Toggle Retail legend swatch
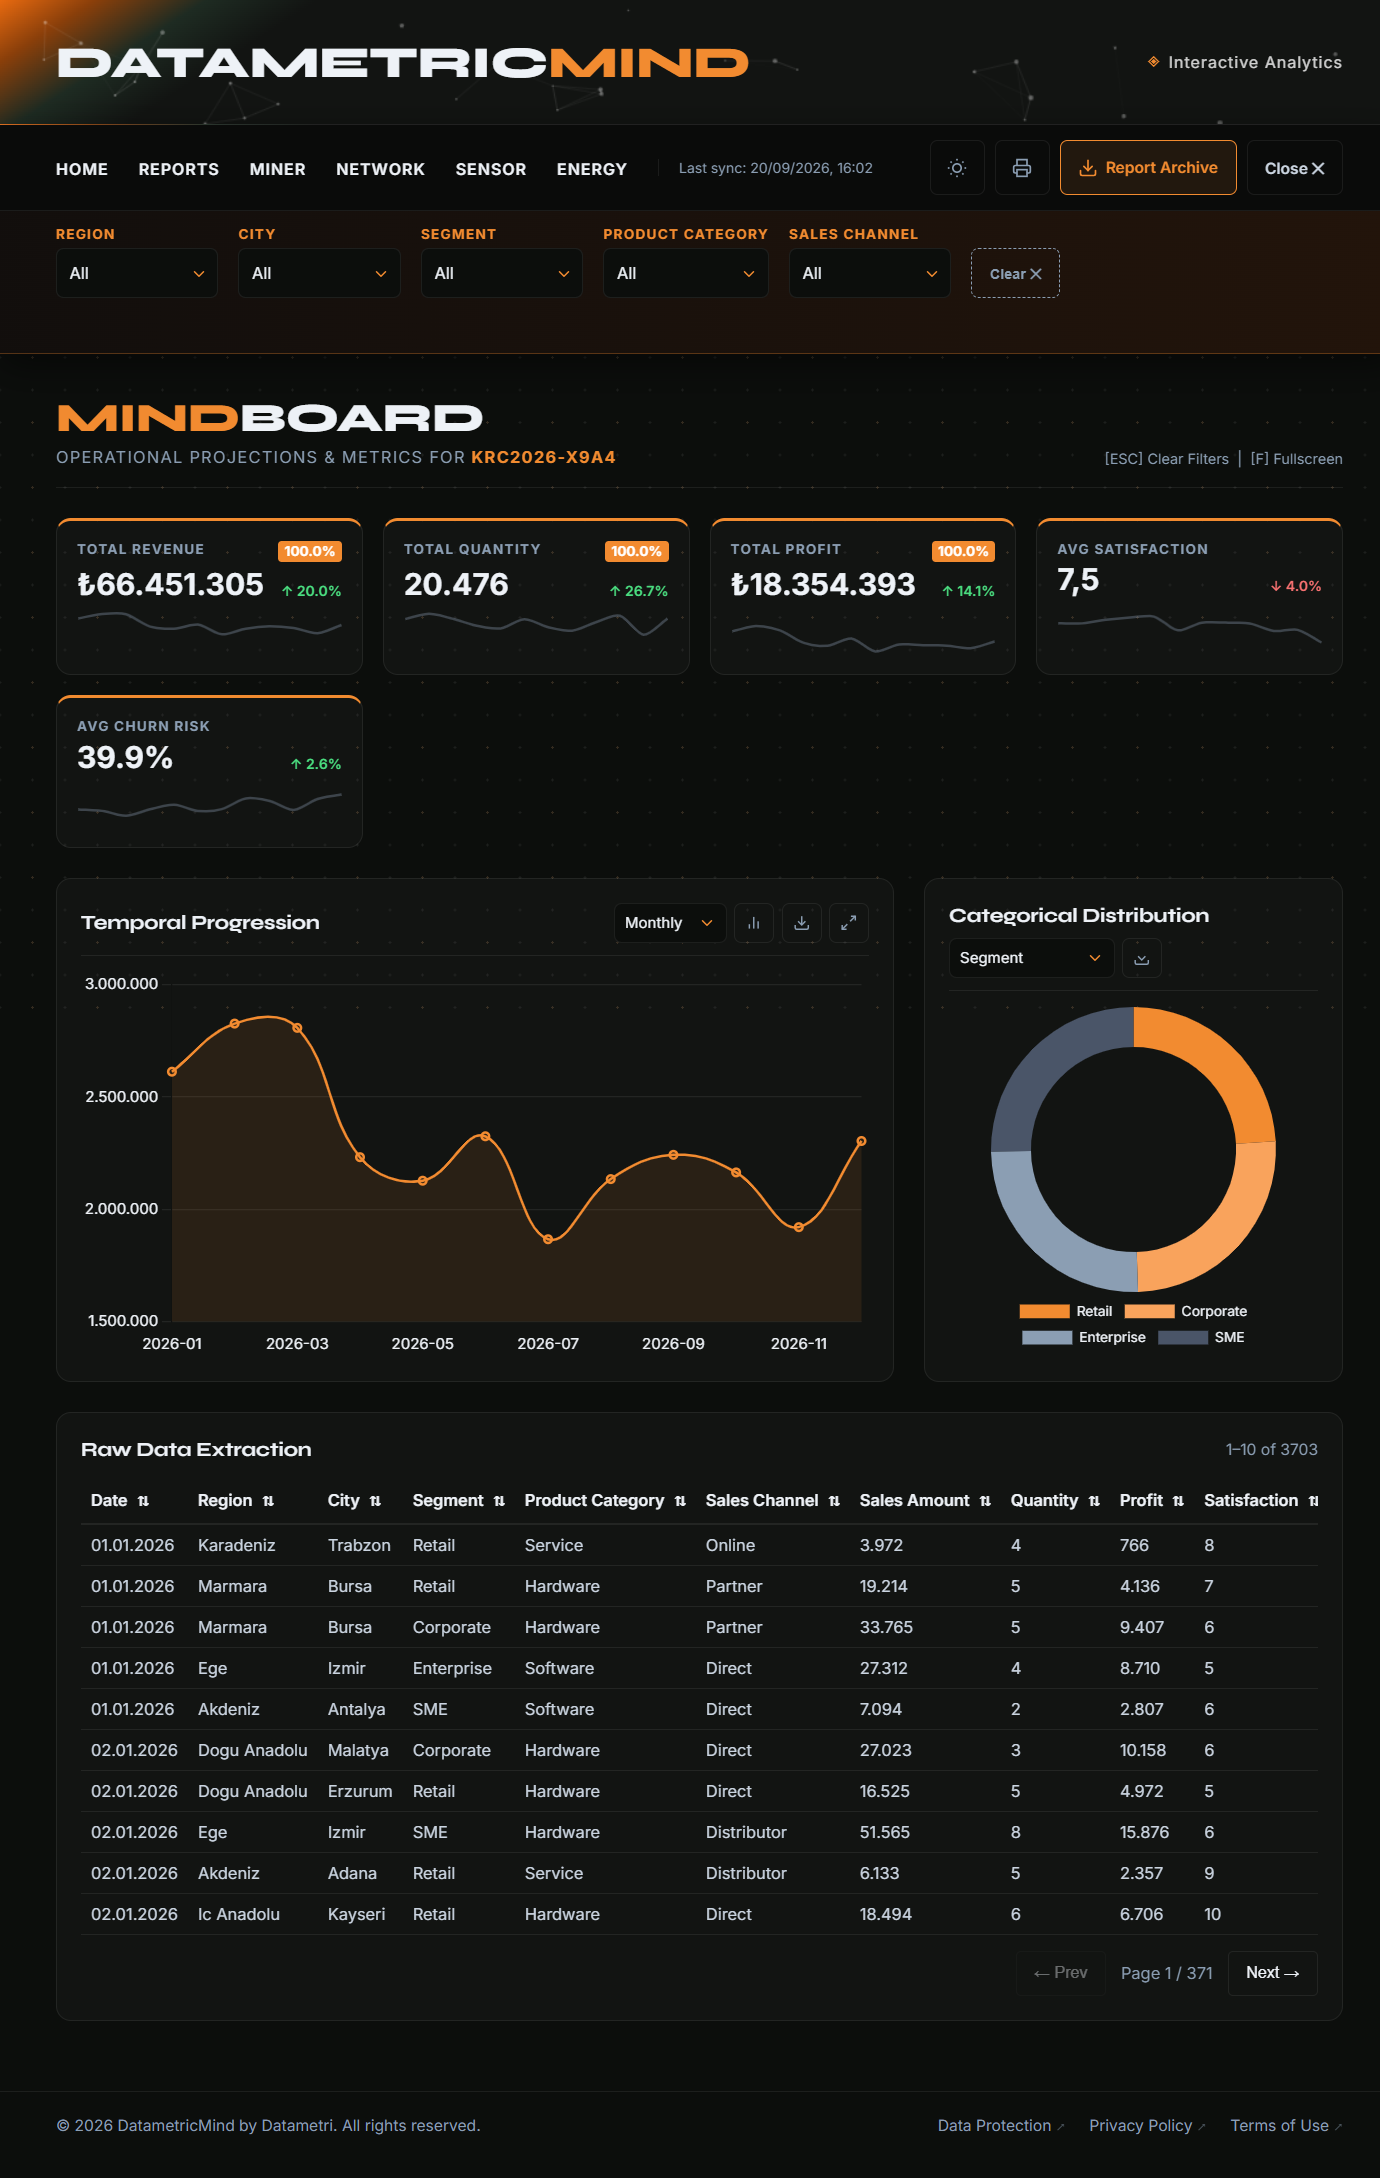Viewport: 1380px width, 2178px height. pos(1044,1311)
